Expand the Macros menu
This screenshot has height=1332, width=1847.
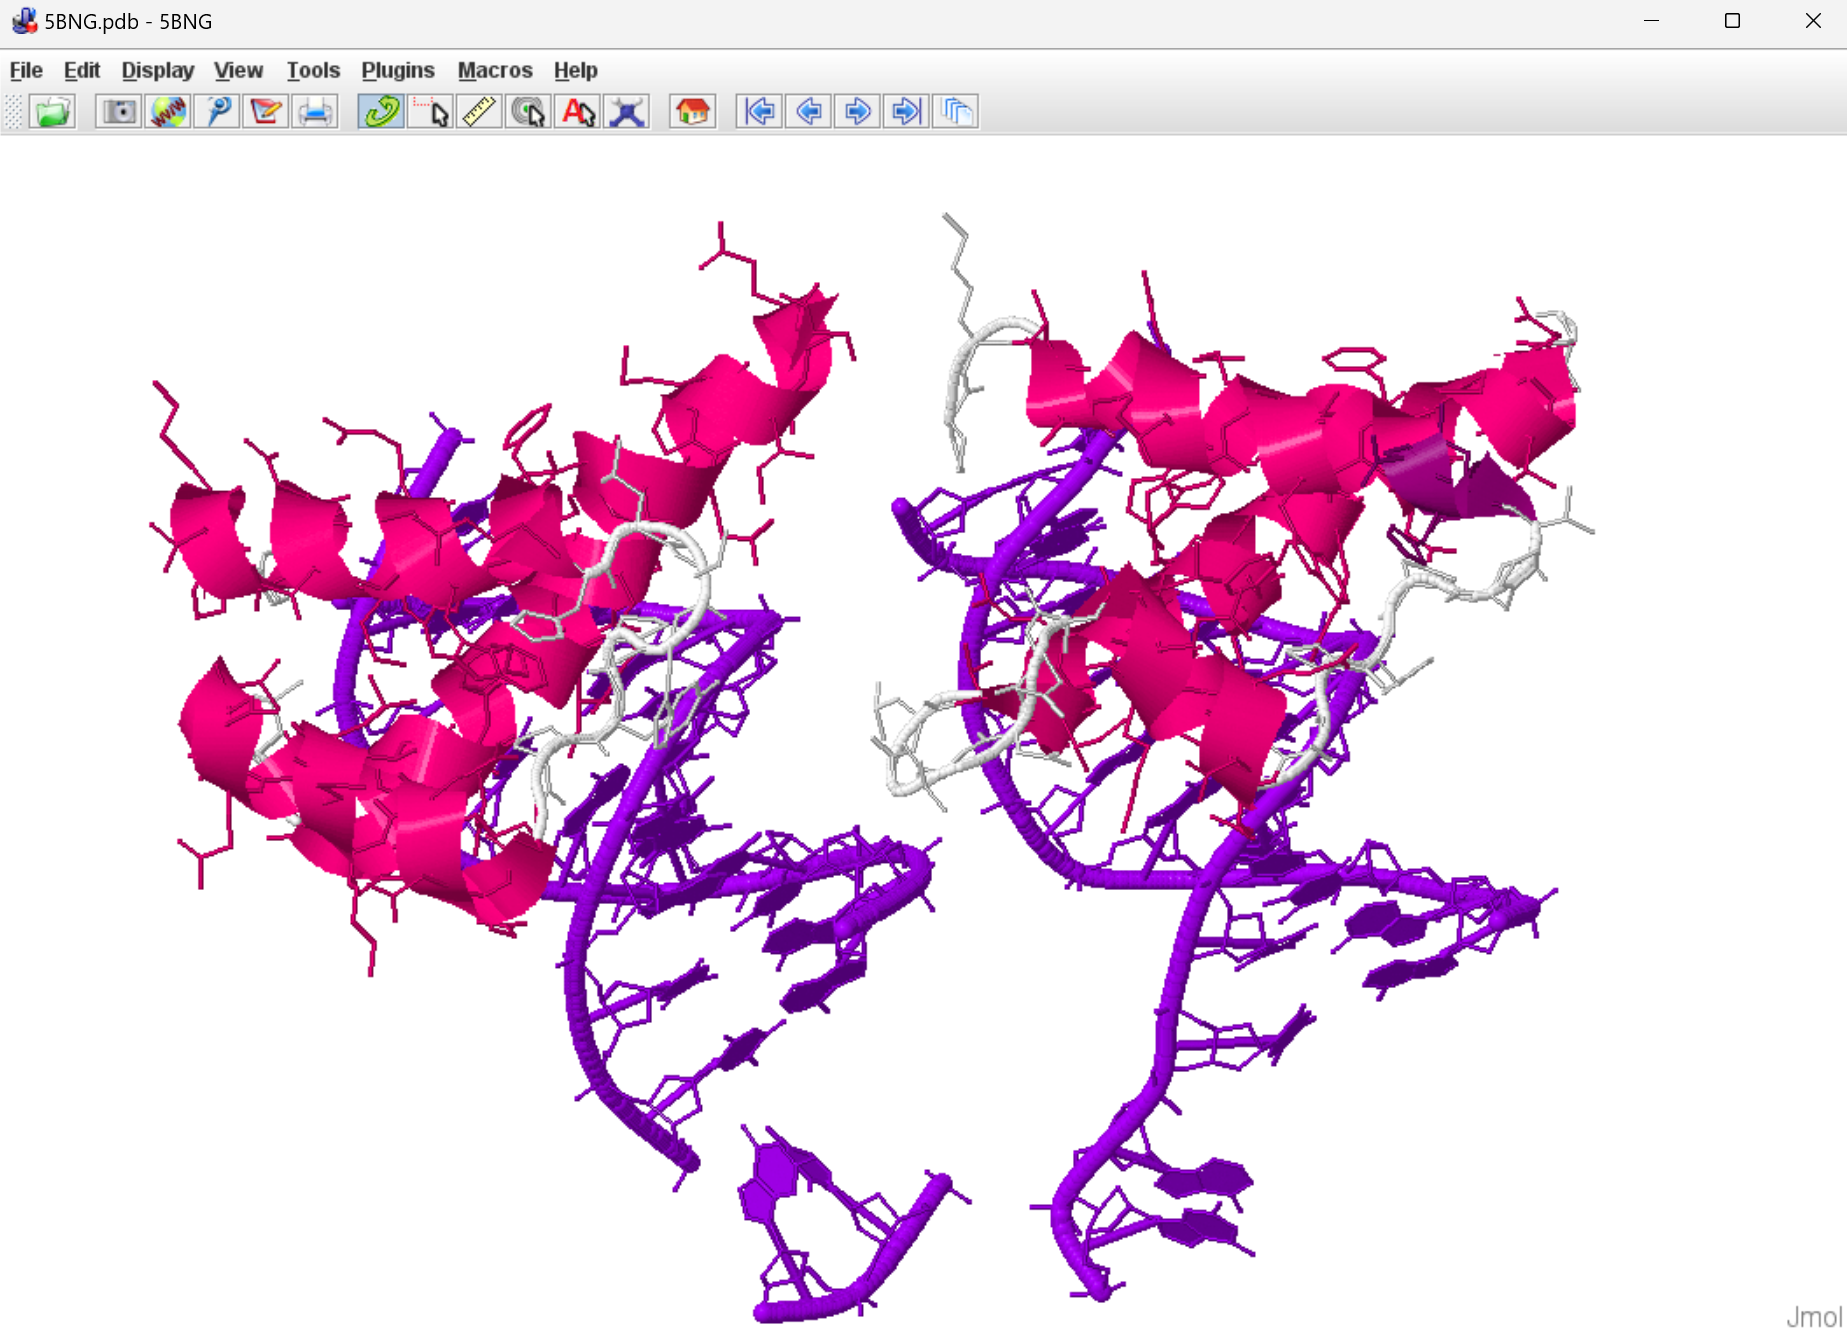[494, 70]
